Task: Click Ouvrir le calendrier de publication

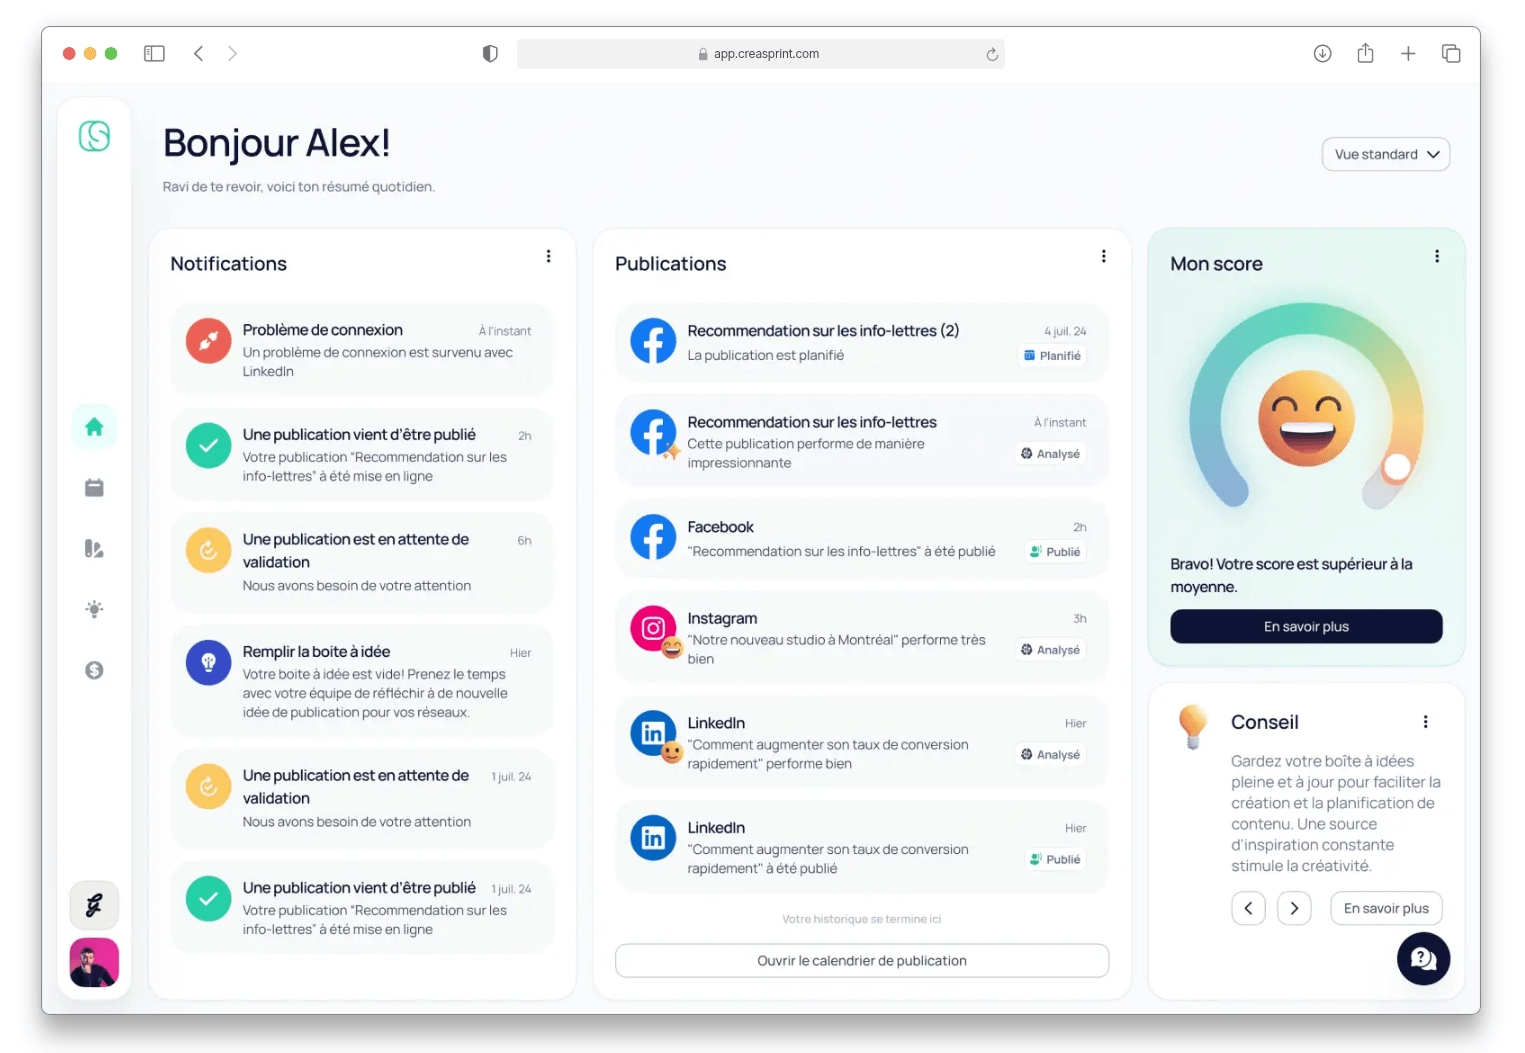Action: pyautogui.click(x=861, y=961)
